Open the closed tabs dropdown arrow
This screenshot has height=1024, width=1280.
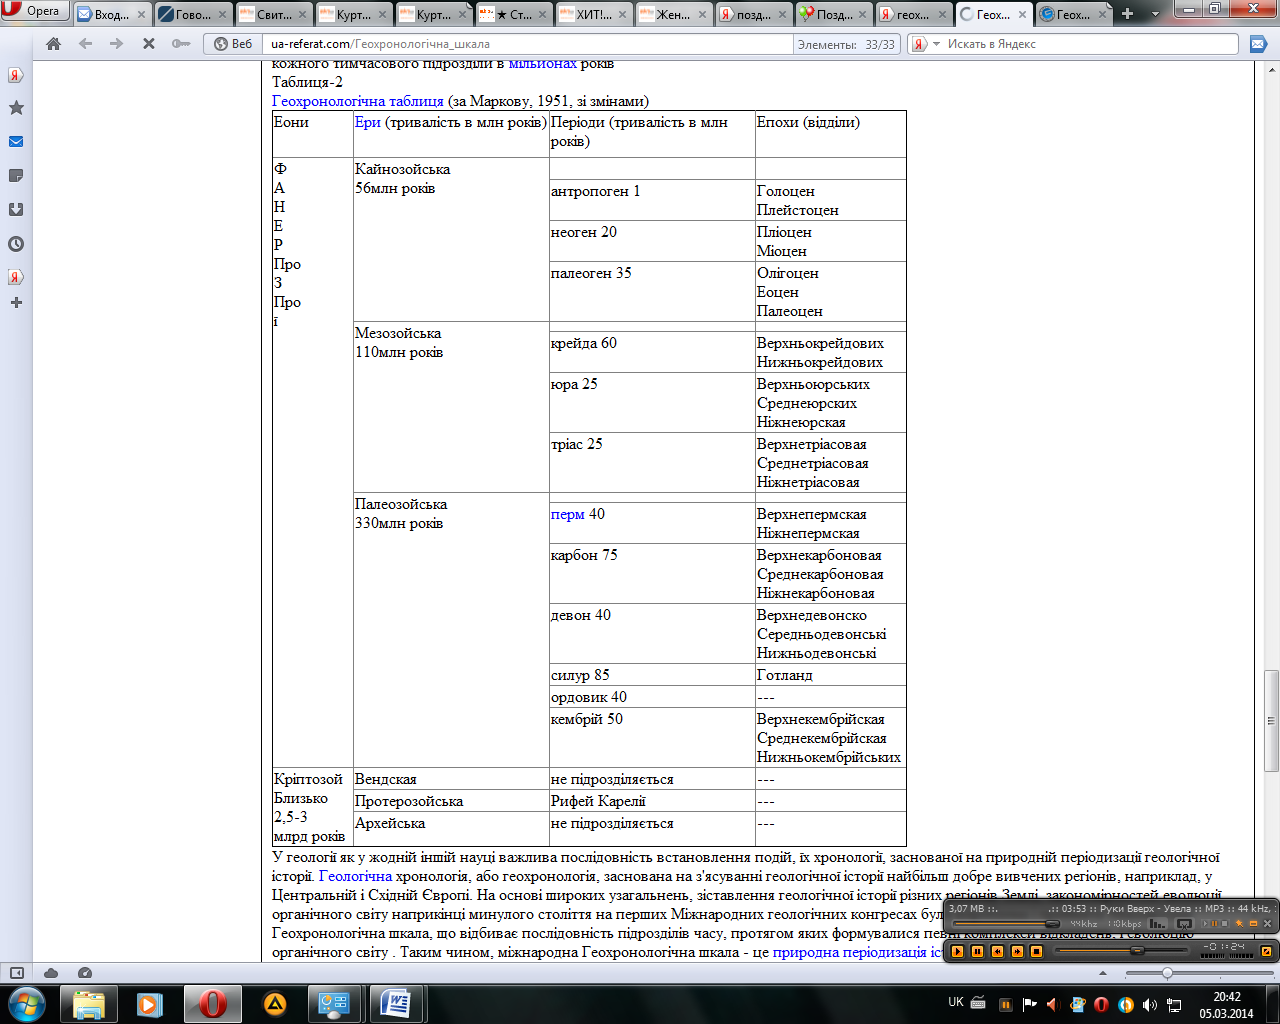click(1156, 14)
